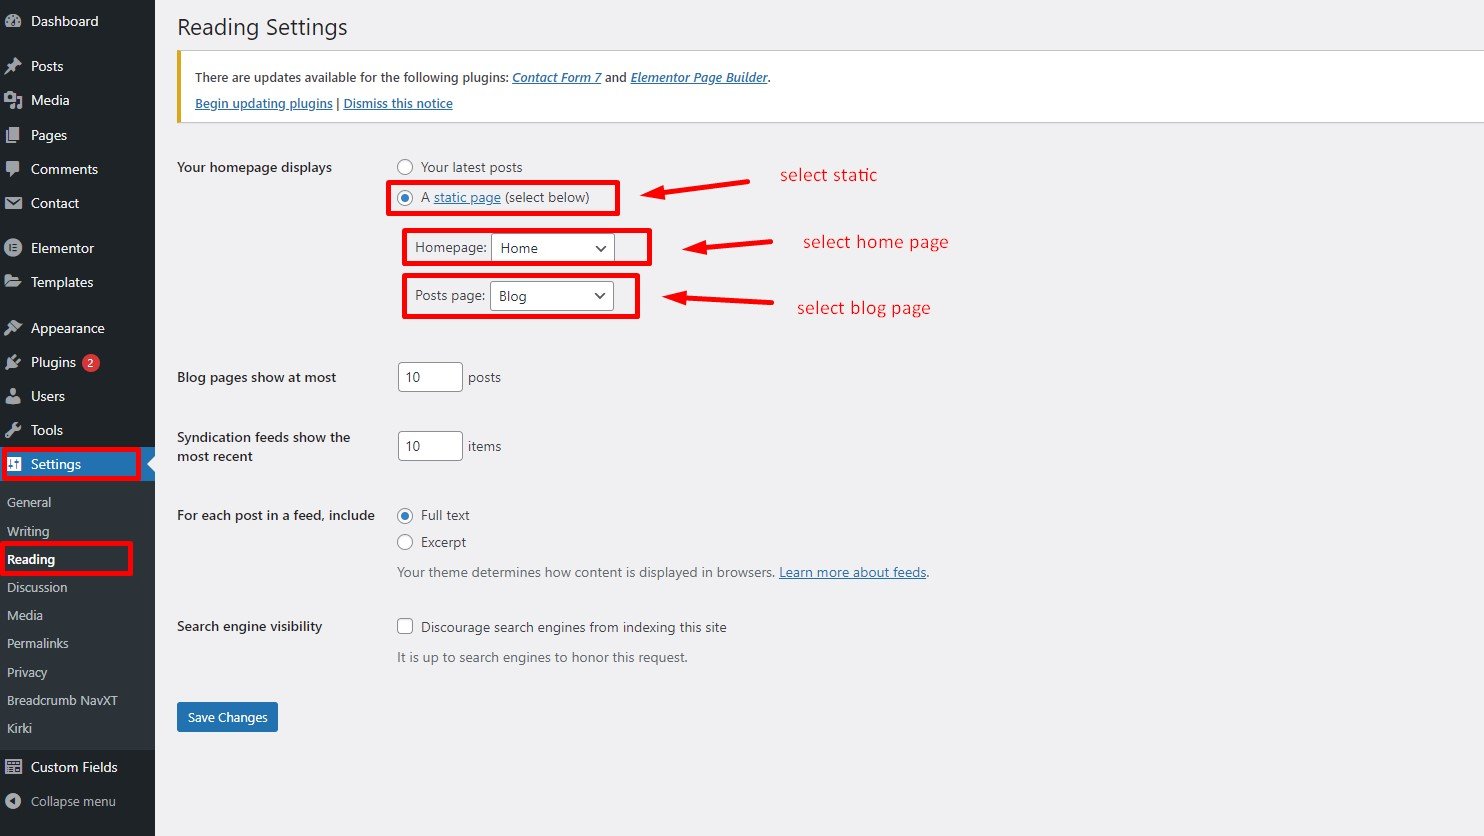This screenshot has width=1484, height=836.
Task: Select the Excerpt feed radio option
Action: click(x=405, y=542)
